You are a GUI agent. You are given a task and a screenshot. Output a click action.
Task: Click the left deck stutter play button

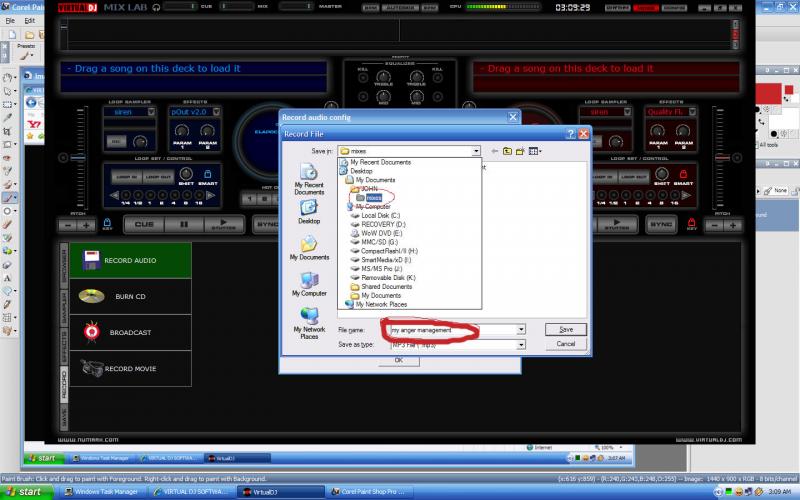point(224,224)
